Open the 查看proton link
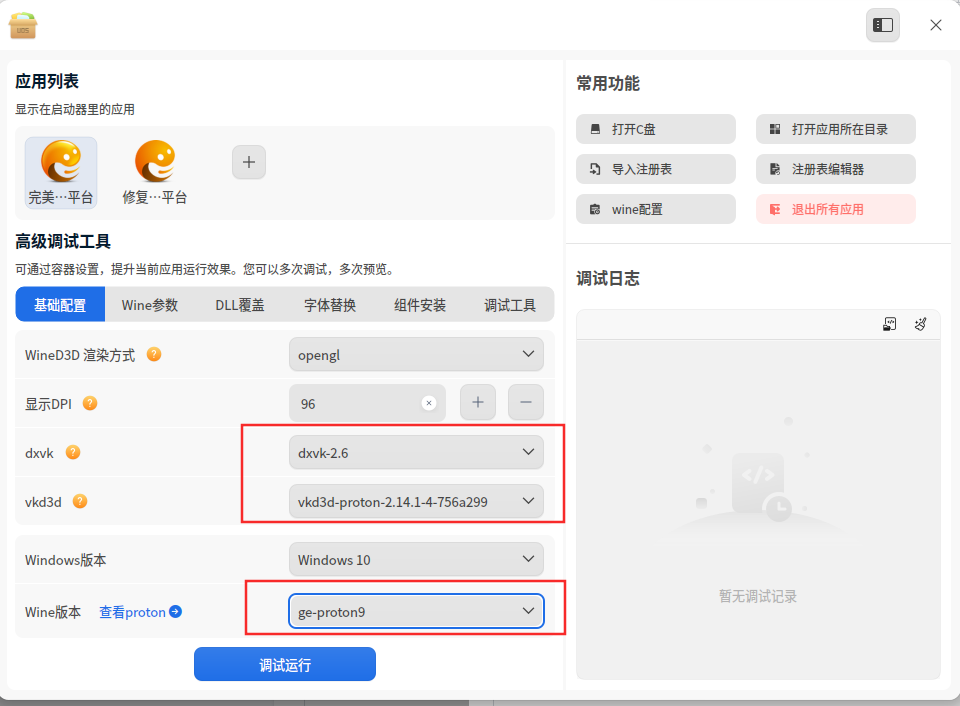Image resolution: width=960 pixels, height=706 pixels. 132,612
